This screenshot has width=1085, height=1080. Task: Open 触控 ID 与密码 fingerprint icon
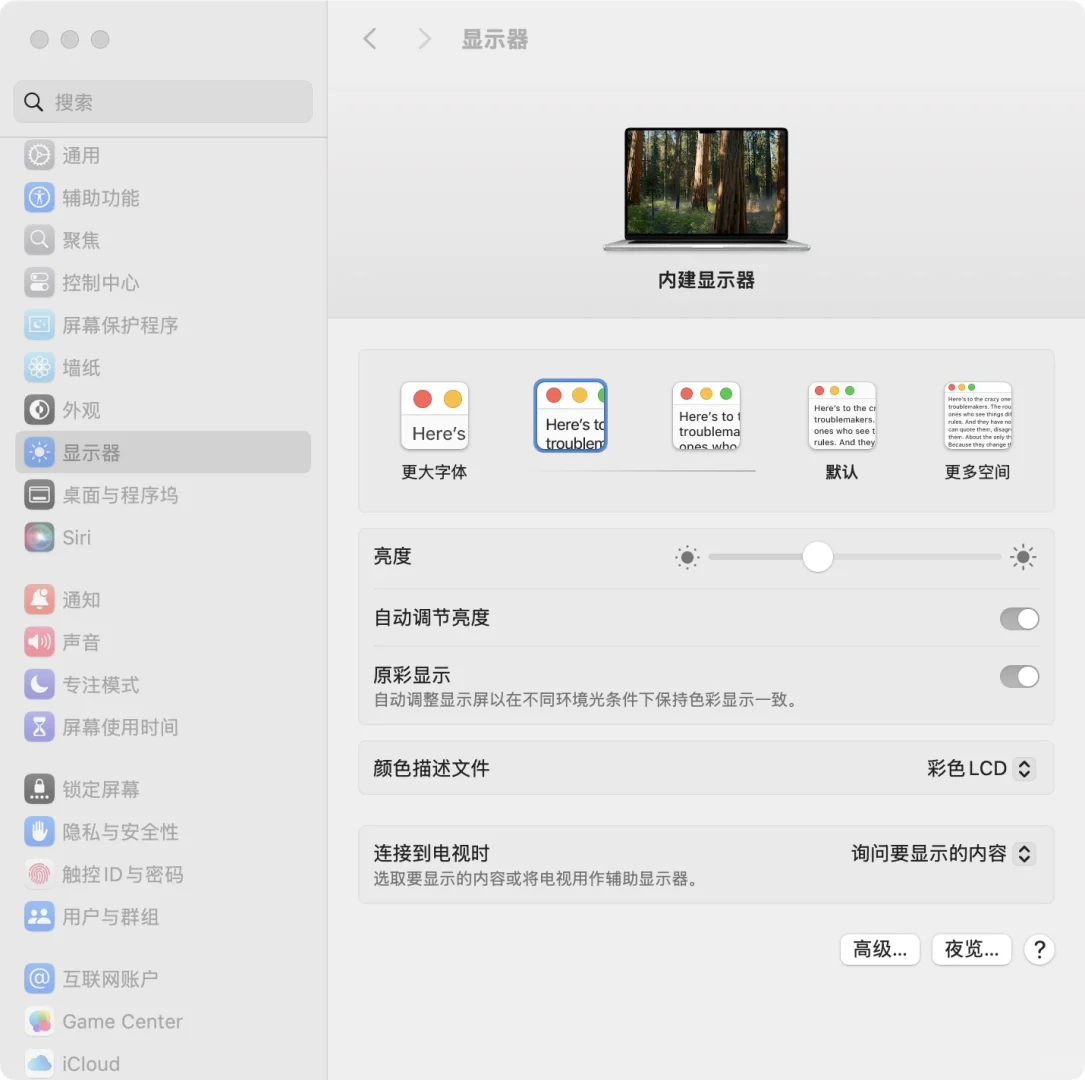pyautogui.click(x=39, y=875)
